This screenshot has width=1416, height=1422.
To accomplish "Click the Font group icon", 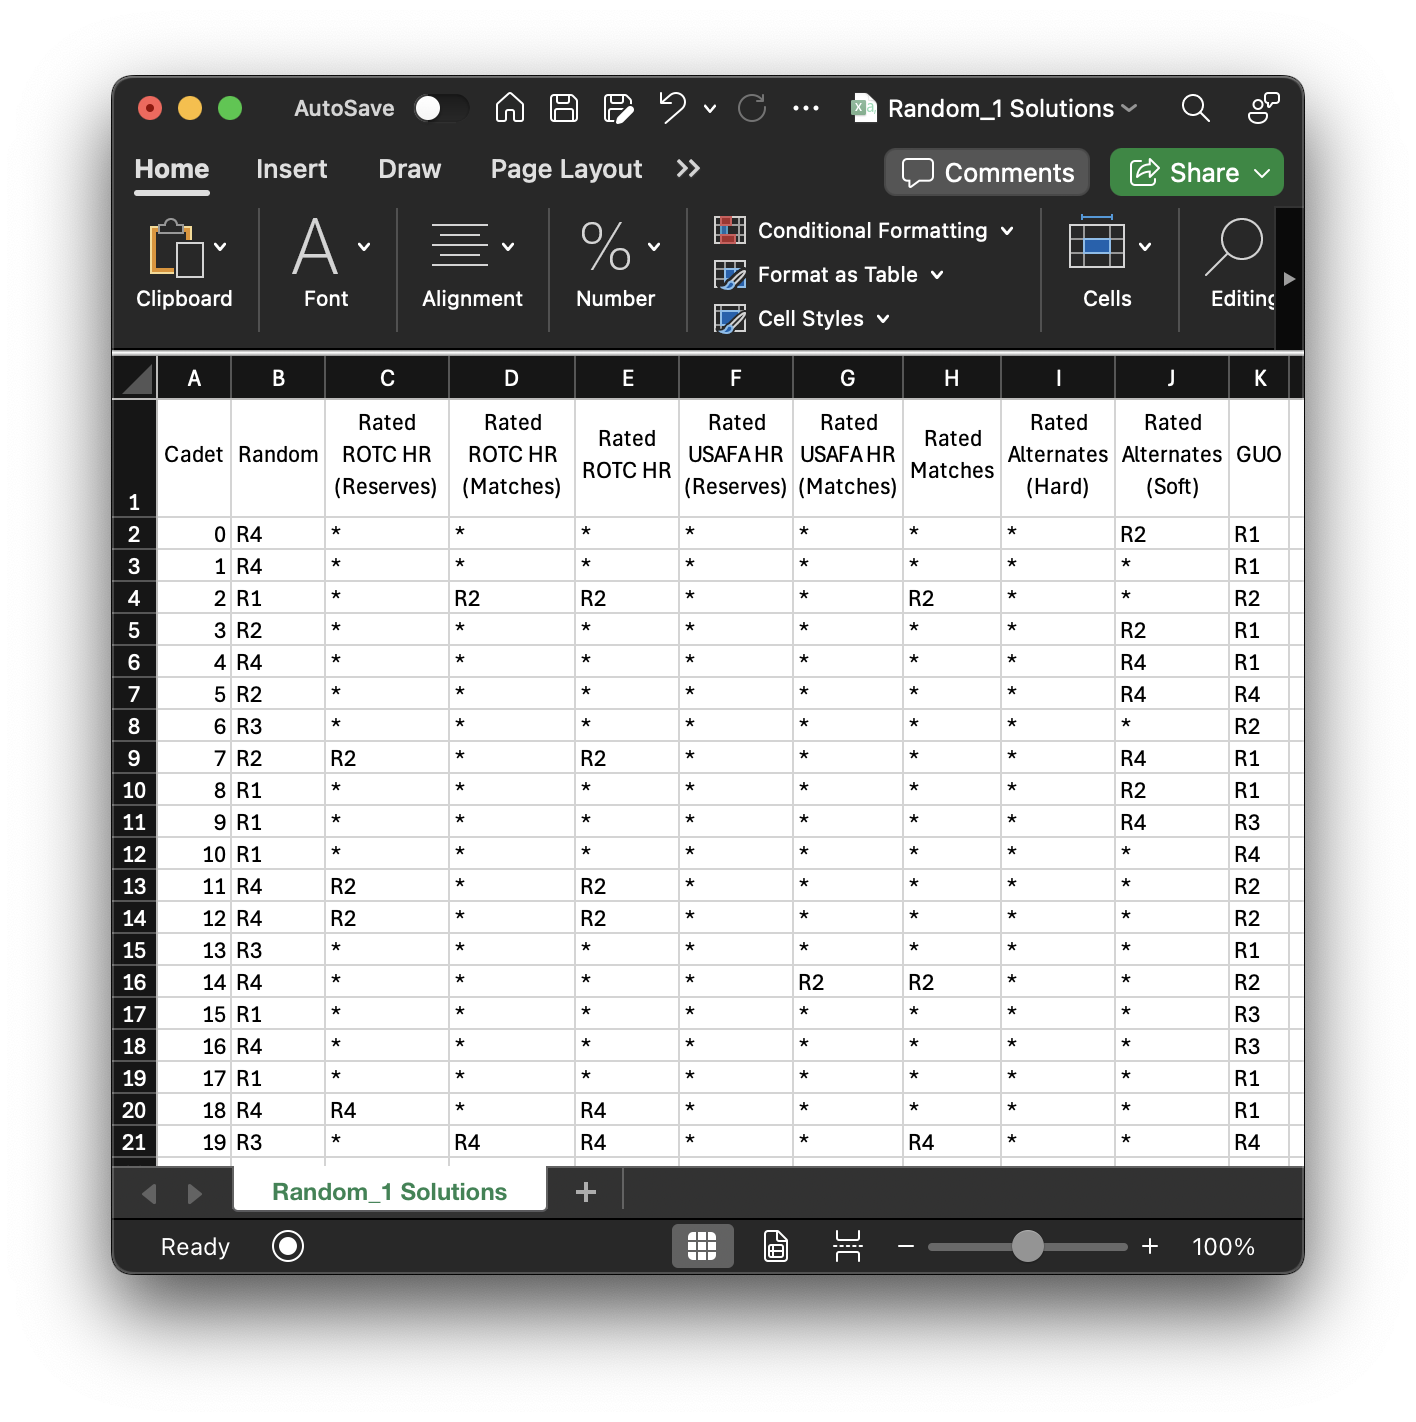I will click(315, 247).
